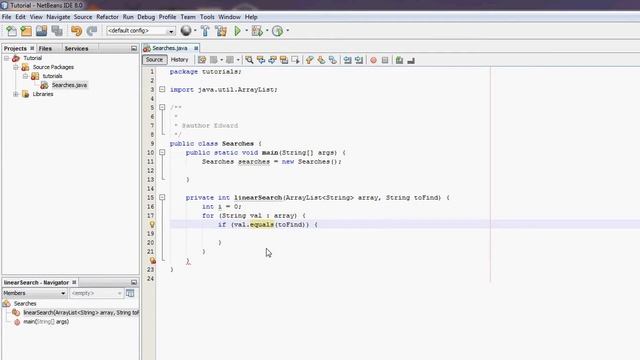
Task: Click the Stop Macro Recording icon
Action: point(385,60)
